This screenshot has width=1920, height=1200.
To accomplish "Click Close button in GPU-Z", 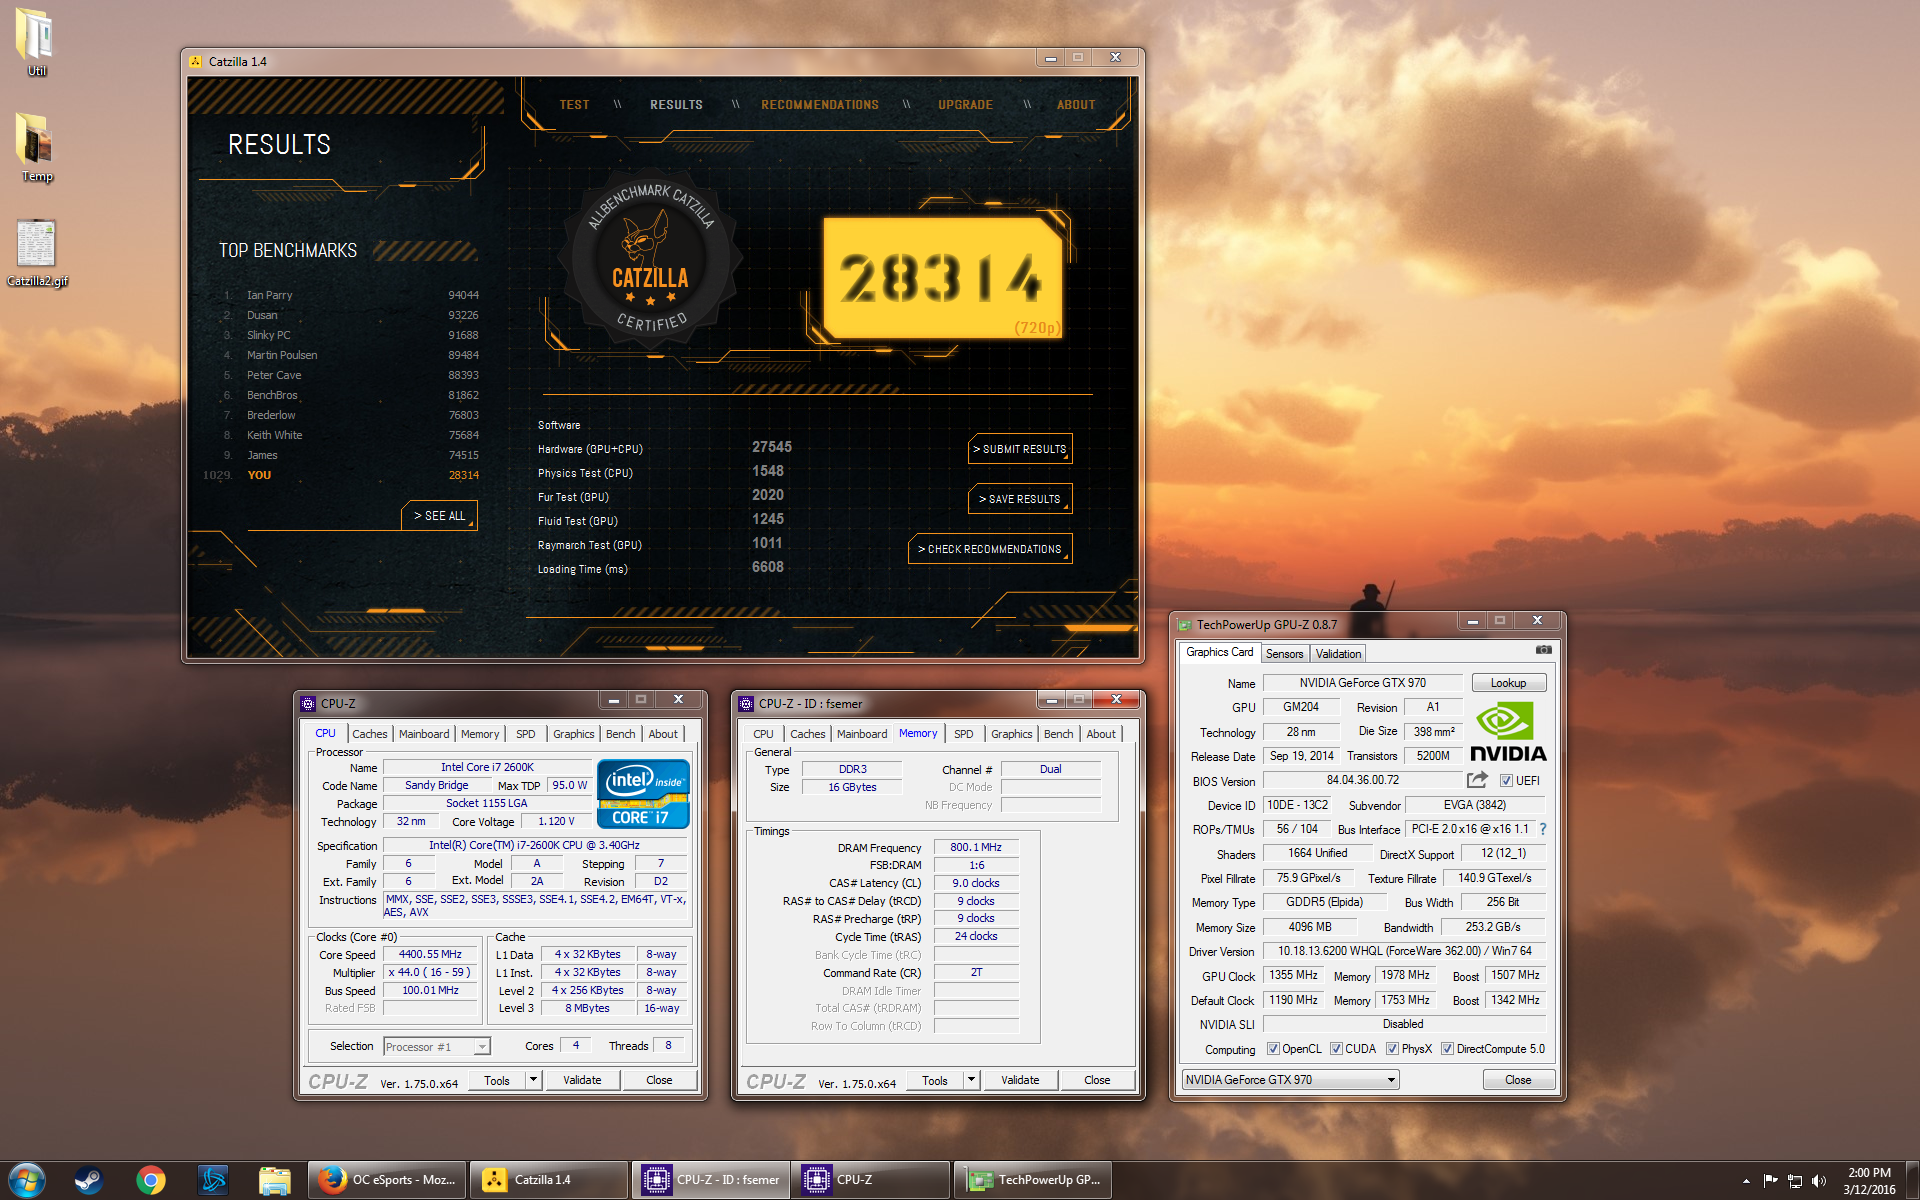I will pos(1518,1080).
